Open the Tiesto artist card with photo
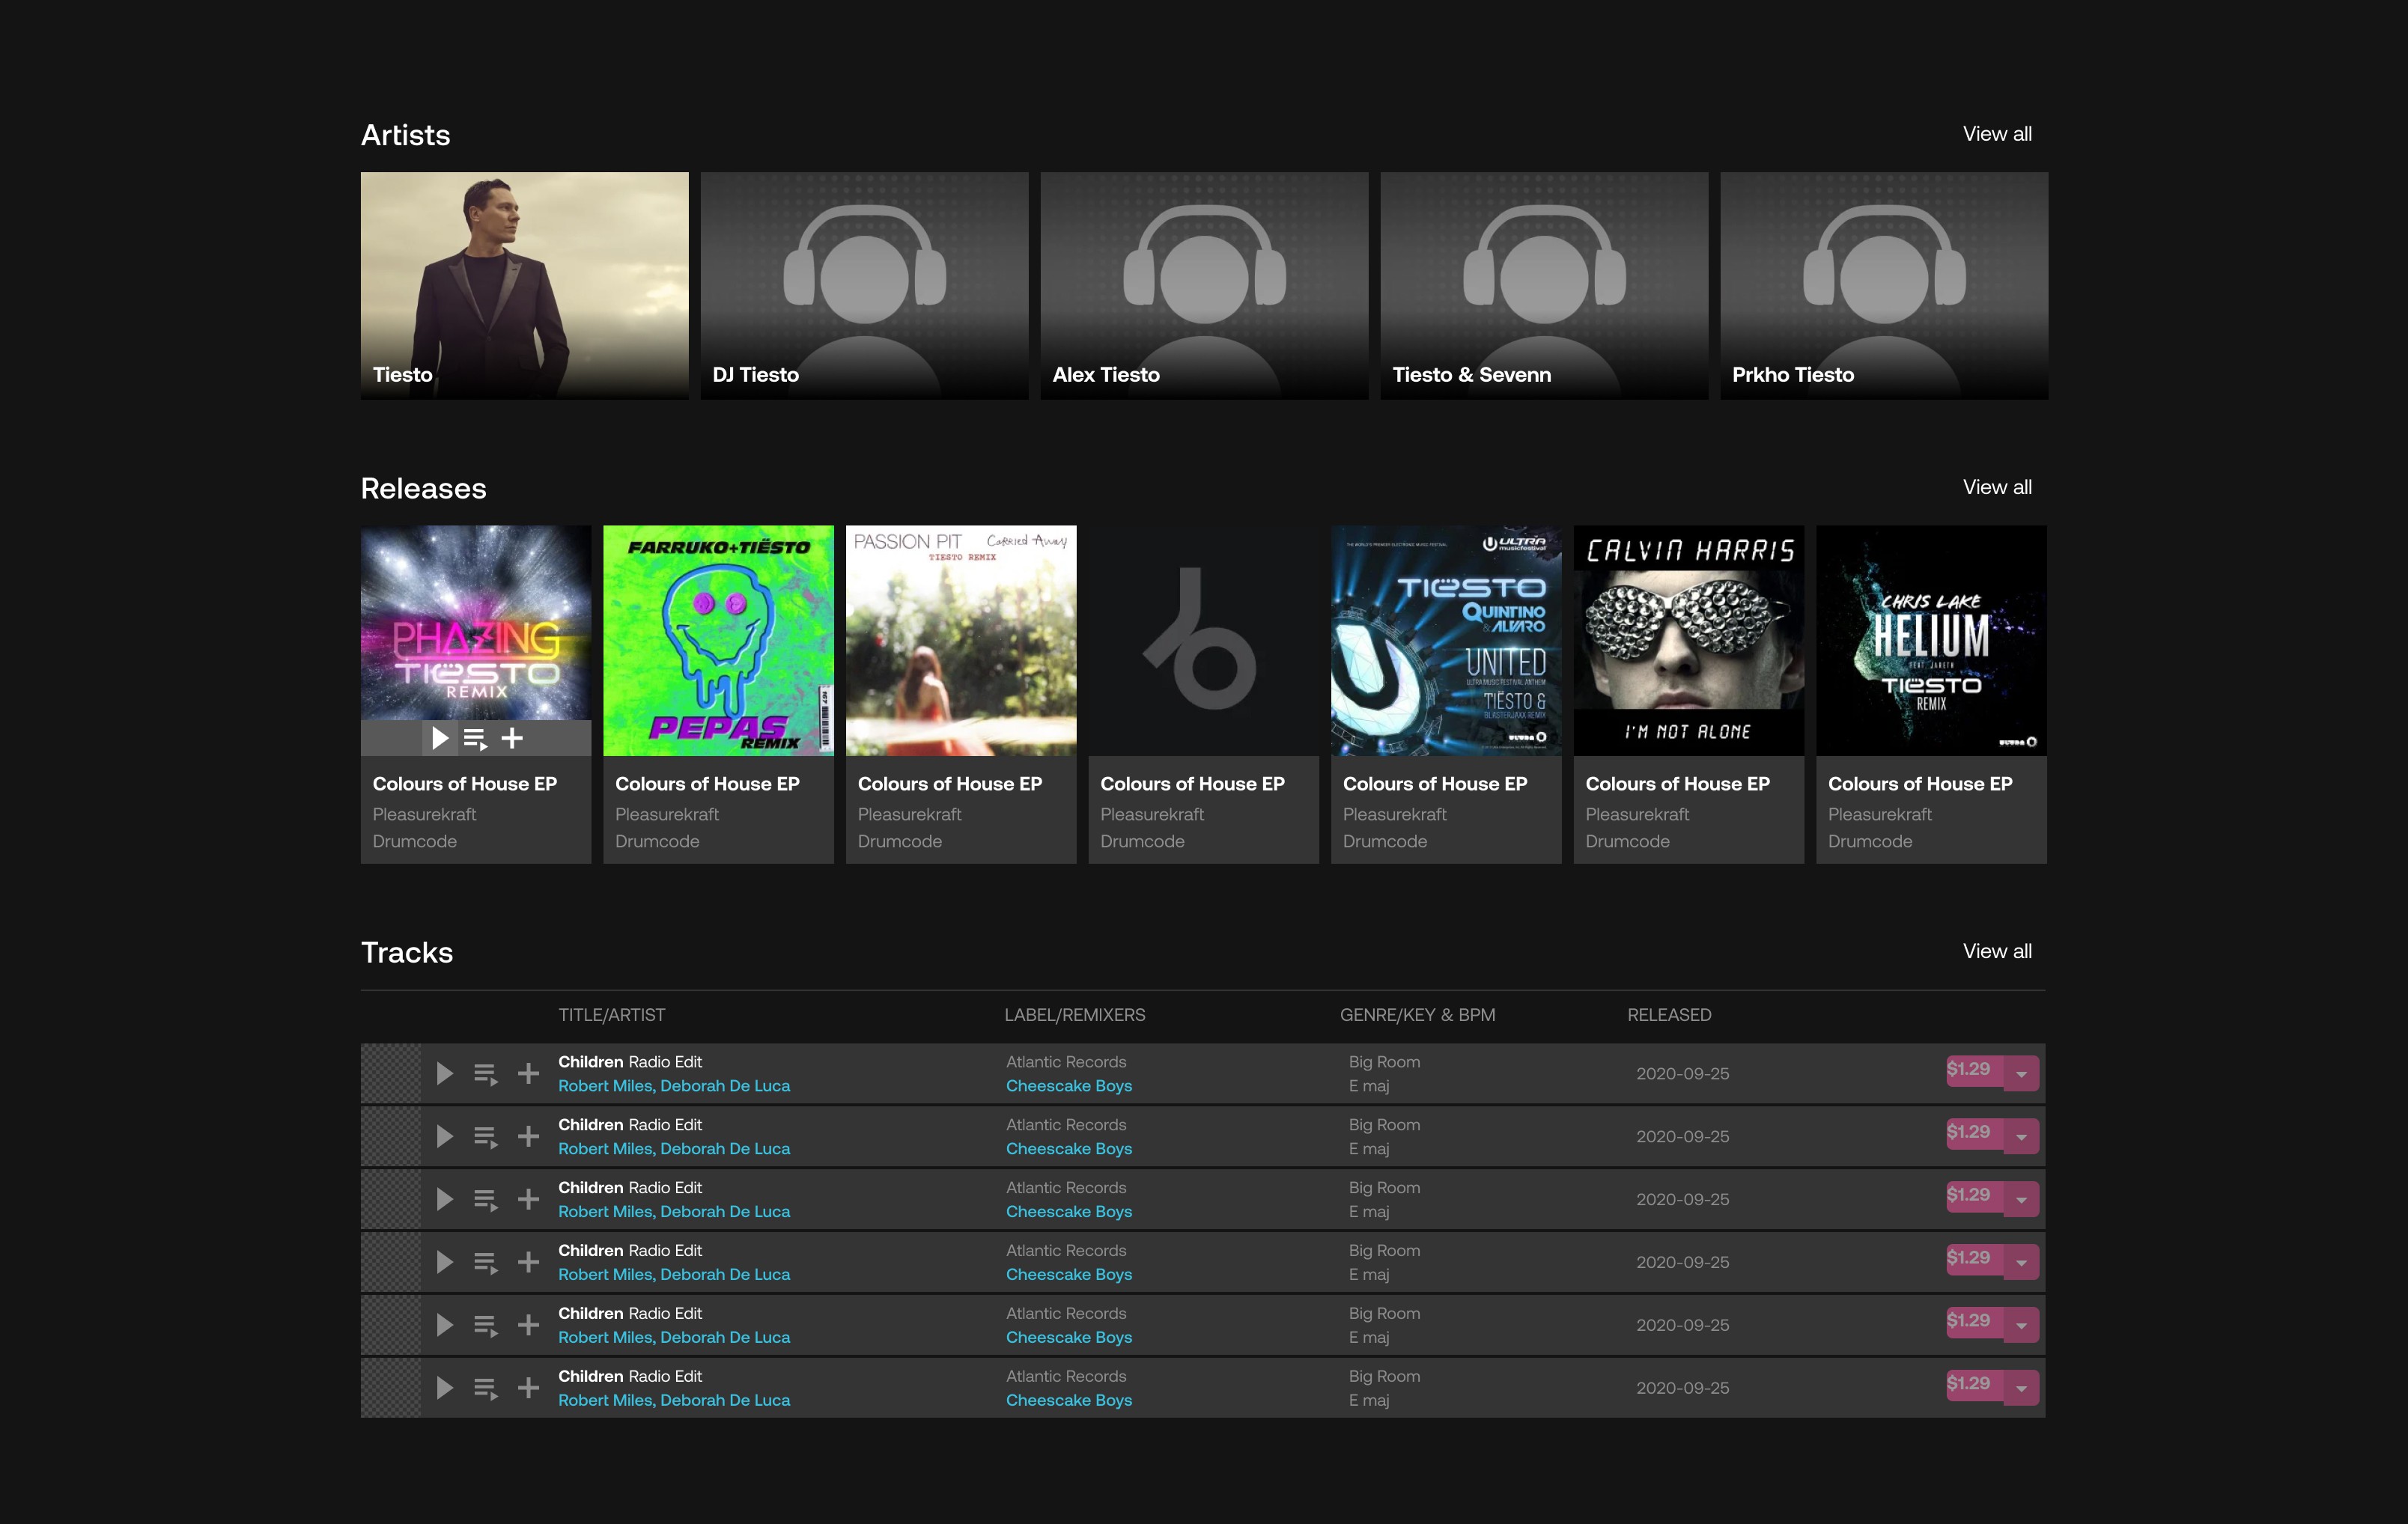The image size is (2408, 1524). [525, 286]
